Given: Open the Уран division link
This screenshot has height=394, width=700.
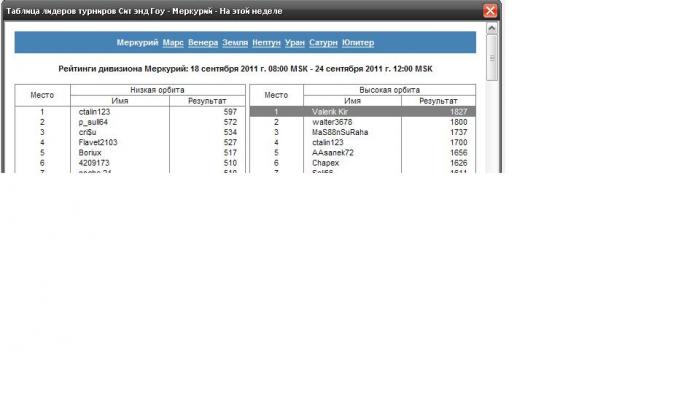Looking at the screenshot, I should 295,43.
